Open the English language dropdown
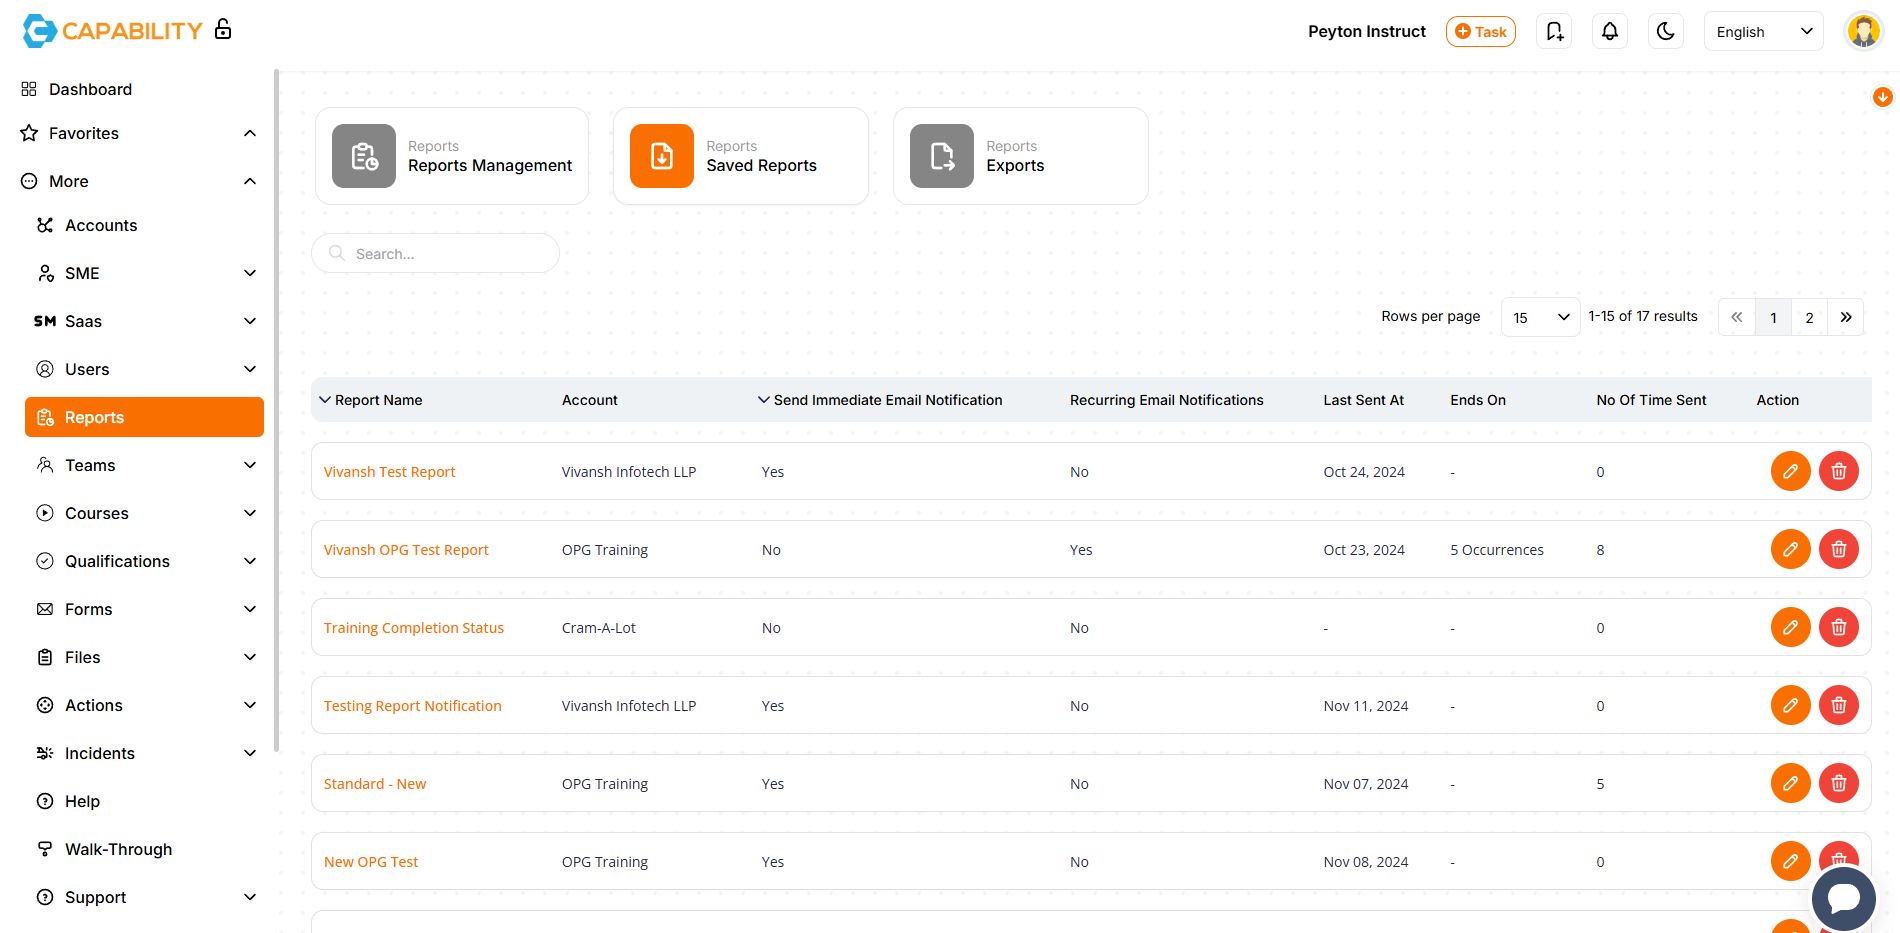The image size is (1900, 933). point(1763,31)
